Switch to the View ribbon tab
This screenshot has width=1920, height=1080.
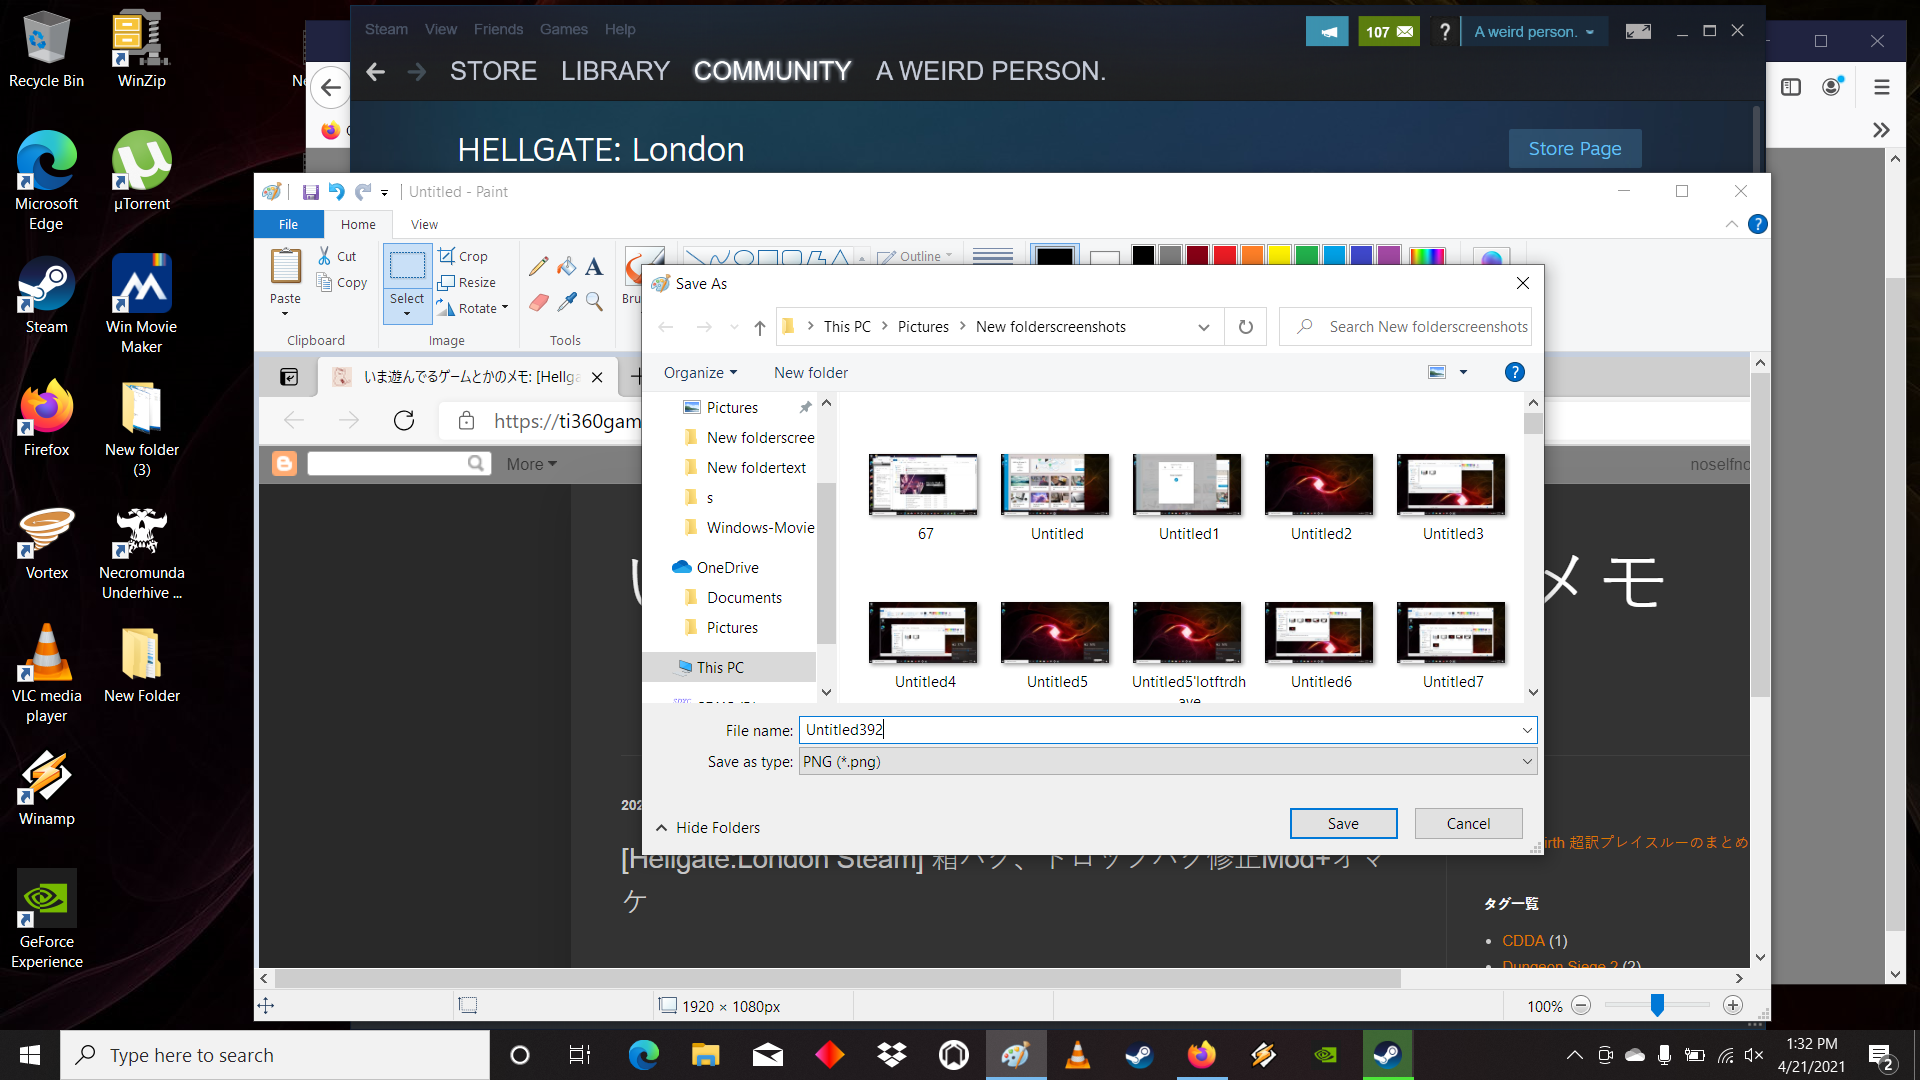coord(424,224)
